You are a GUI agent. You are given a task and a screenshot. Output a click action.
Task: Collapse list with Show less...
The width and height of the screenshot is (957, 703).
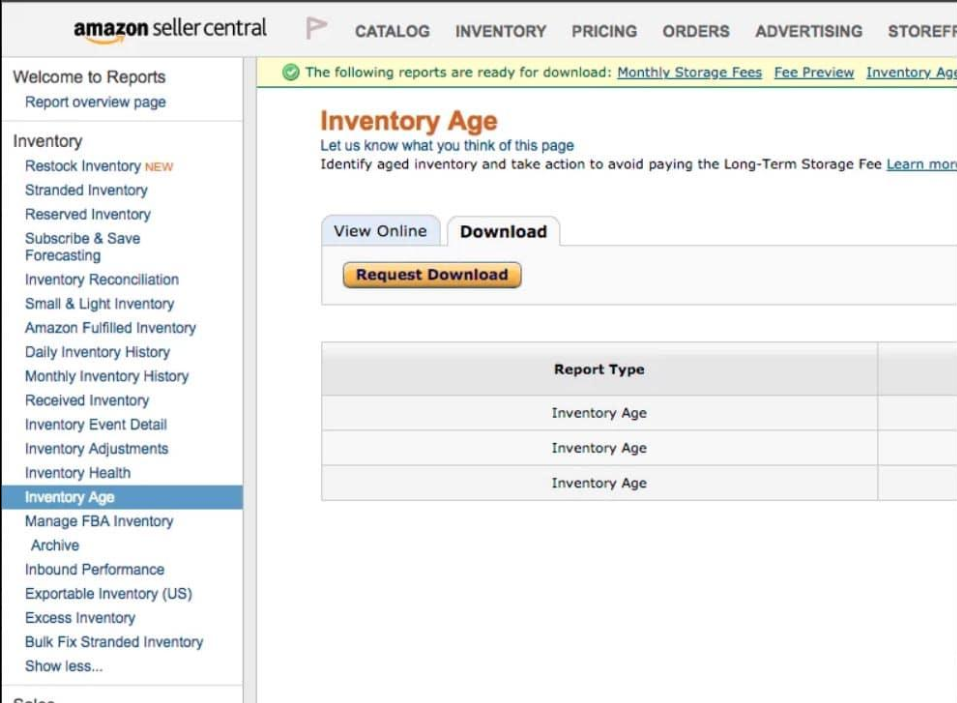click(64, 666)
